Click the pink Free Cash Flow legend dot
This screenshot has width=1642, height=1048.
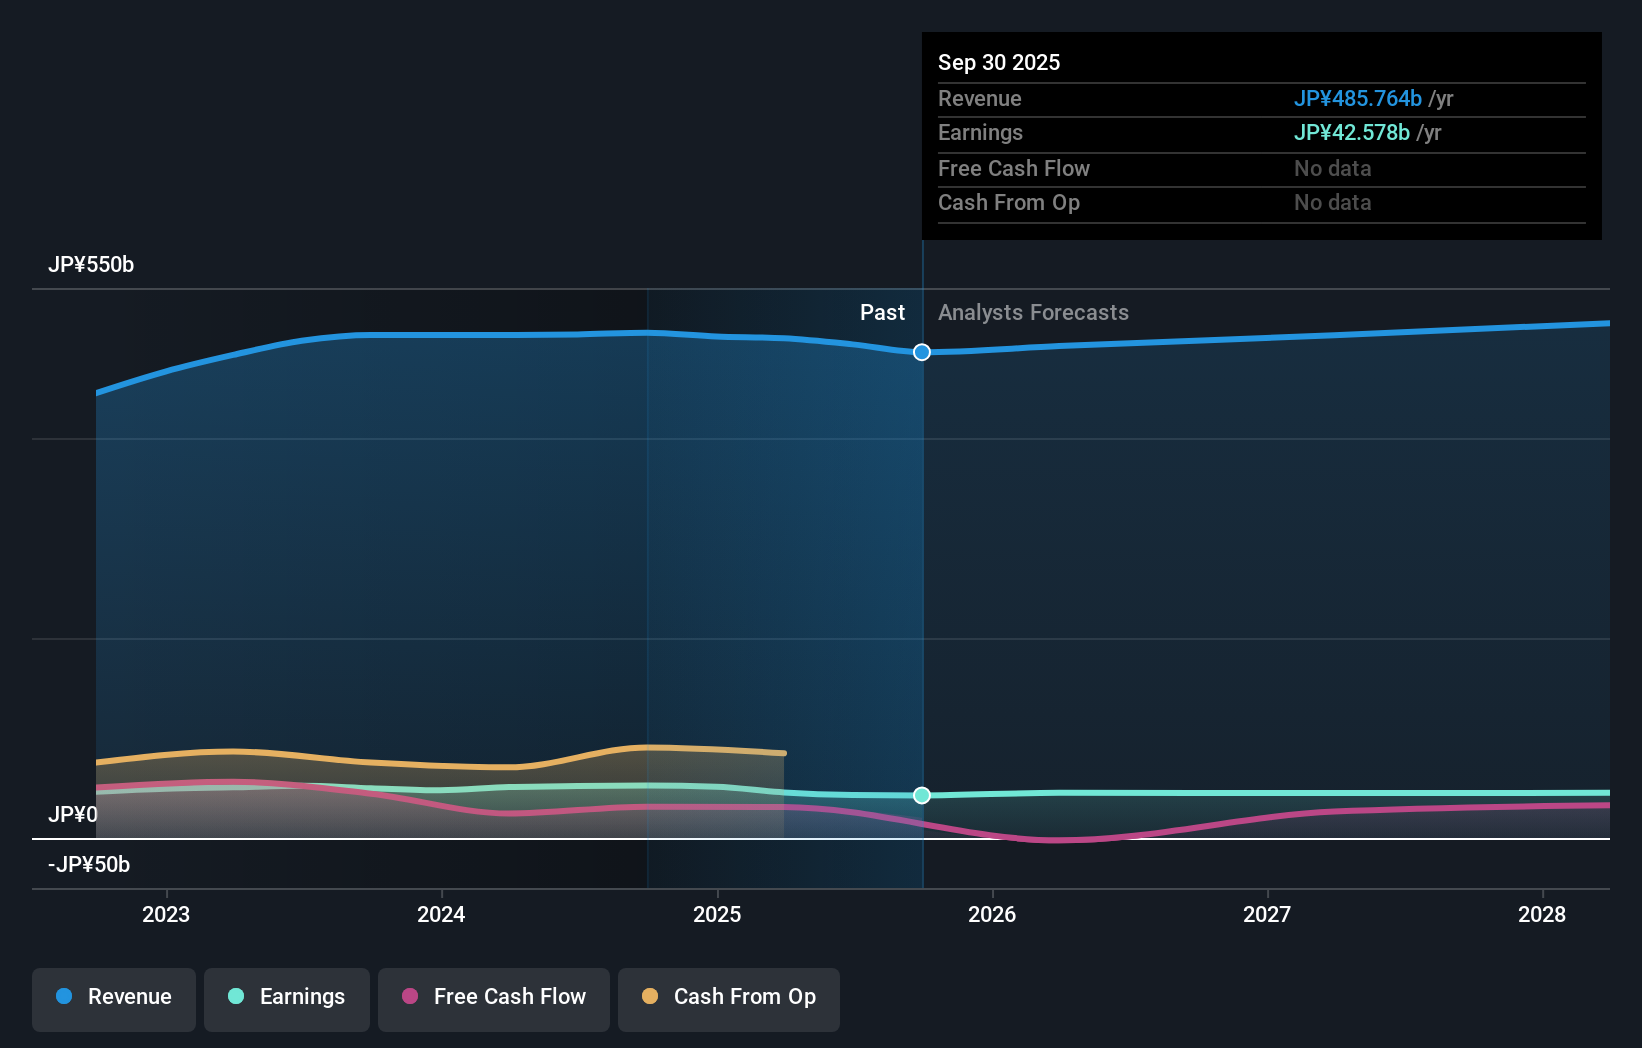410,997
